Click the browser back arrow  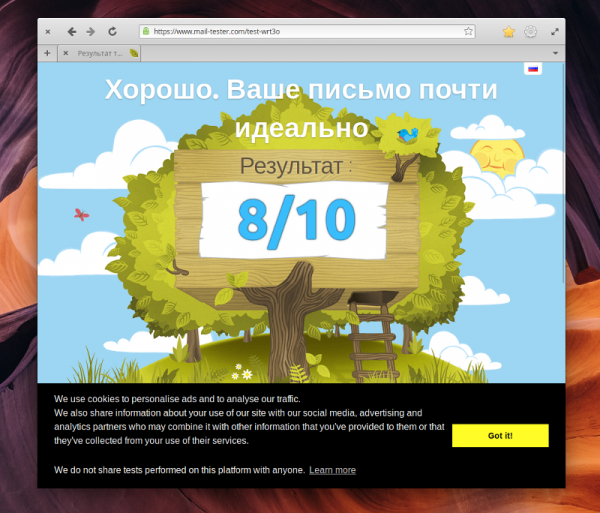[72, 32]
